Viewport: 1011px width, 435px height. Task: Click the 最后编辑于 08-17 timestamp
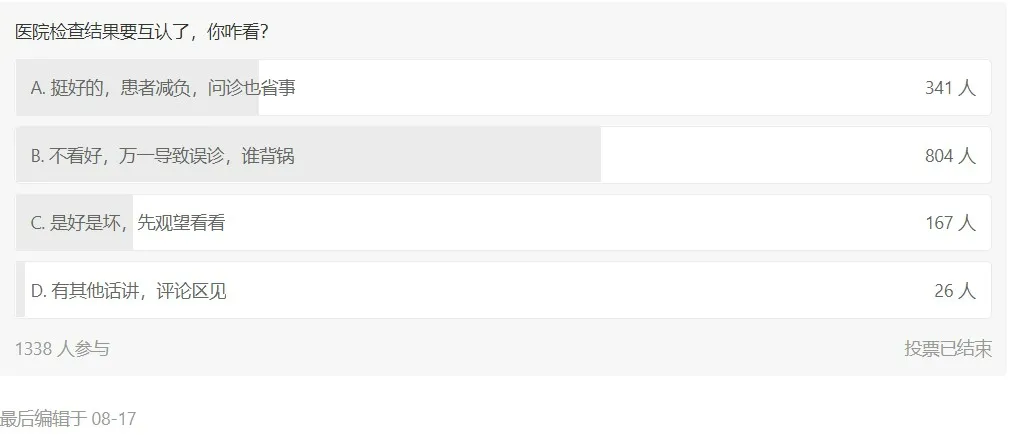click(68, 418)
